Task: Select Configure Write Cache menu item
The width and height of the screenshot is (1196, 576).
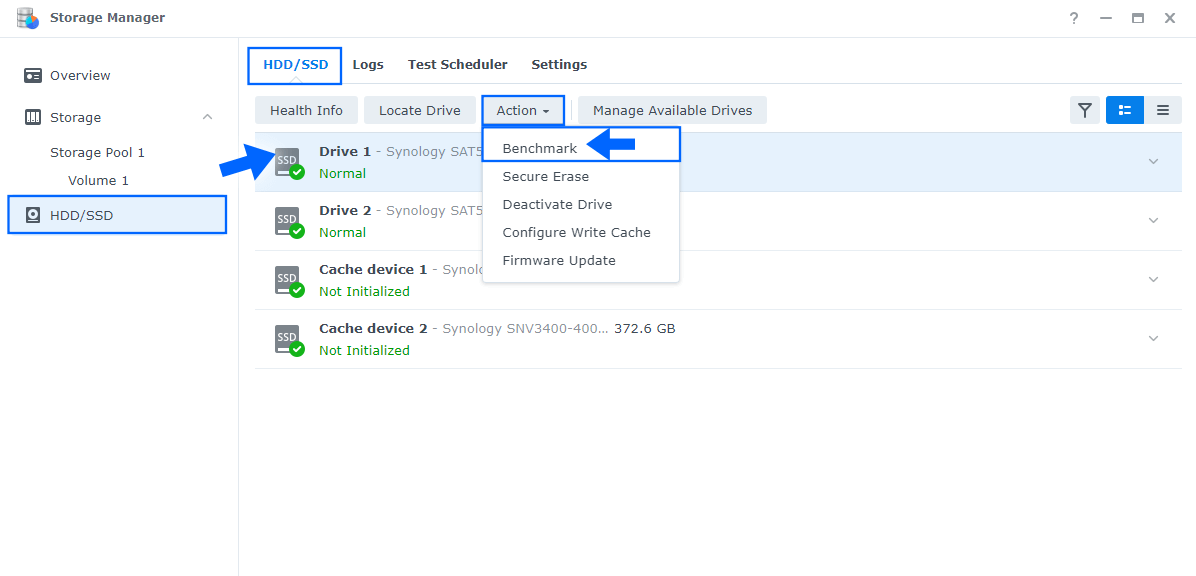Action: (580, 233)
